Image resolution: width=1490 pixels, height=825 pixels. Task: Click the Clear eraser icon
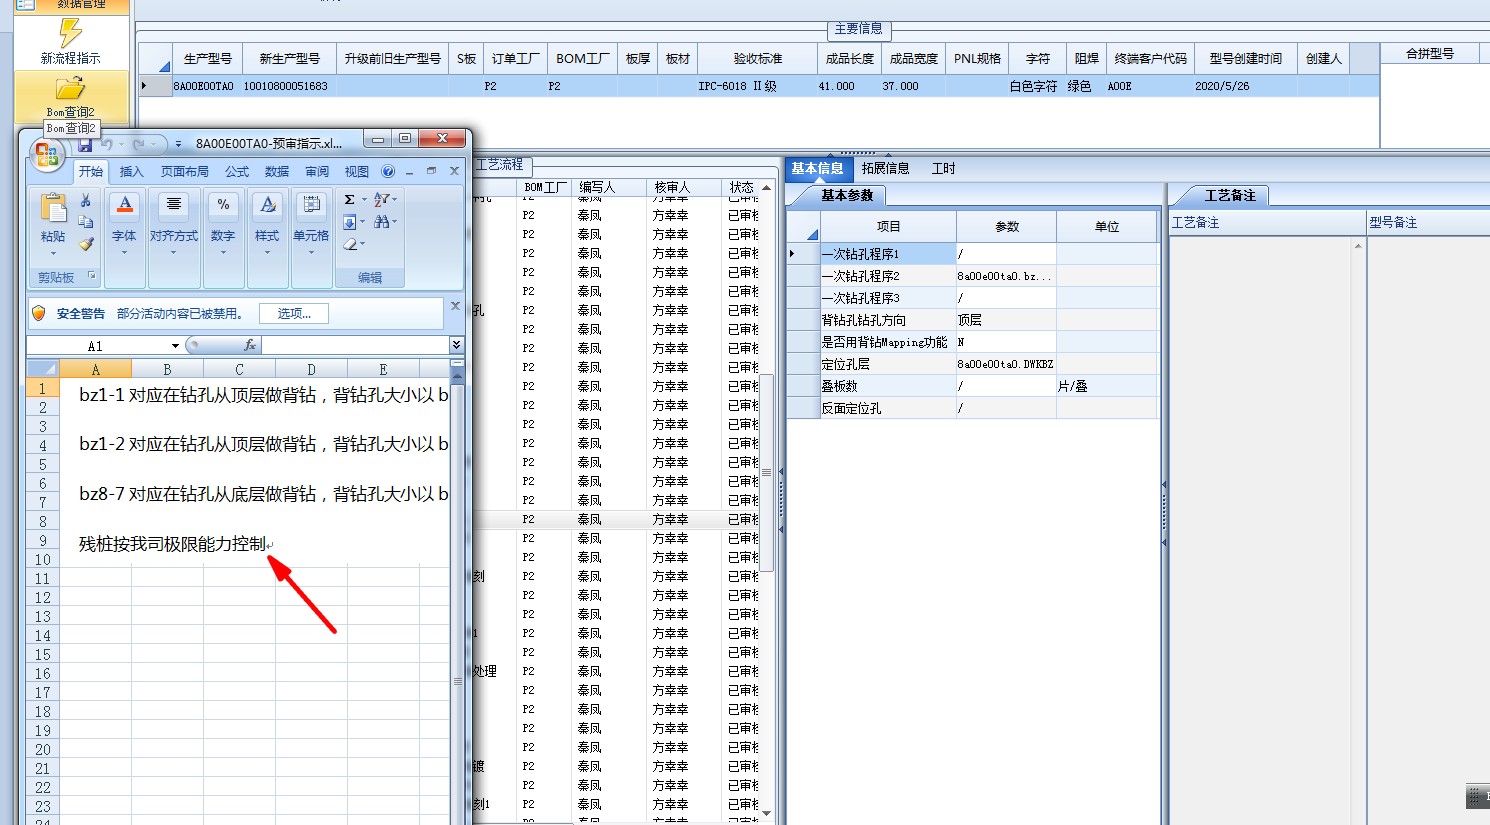350,244
